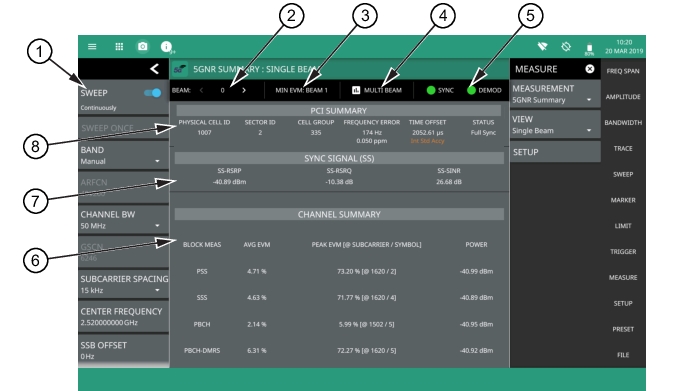Click the date and time display
Viewport: 697px width, 391px height.
[624, 47]
